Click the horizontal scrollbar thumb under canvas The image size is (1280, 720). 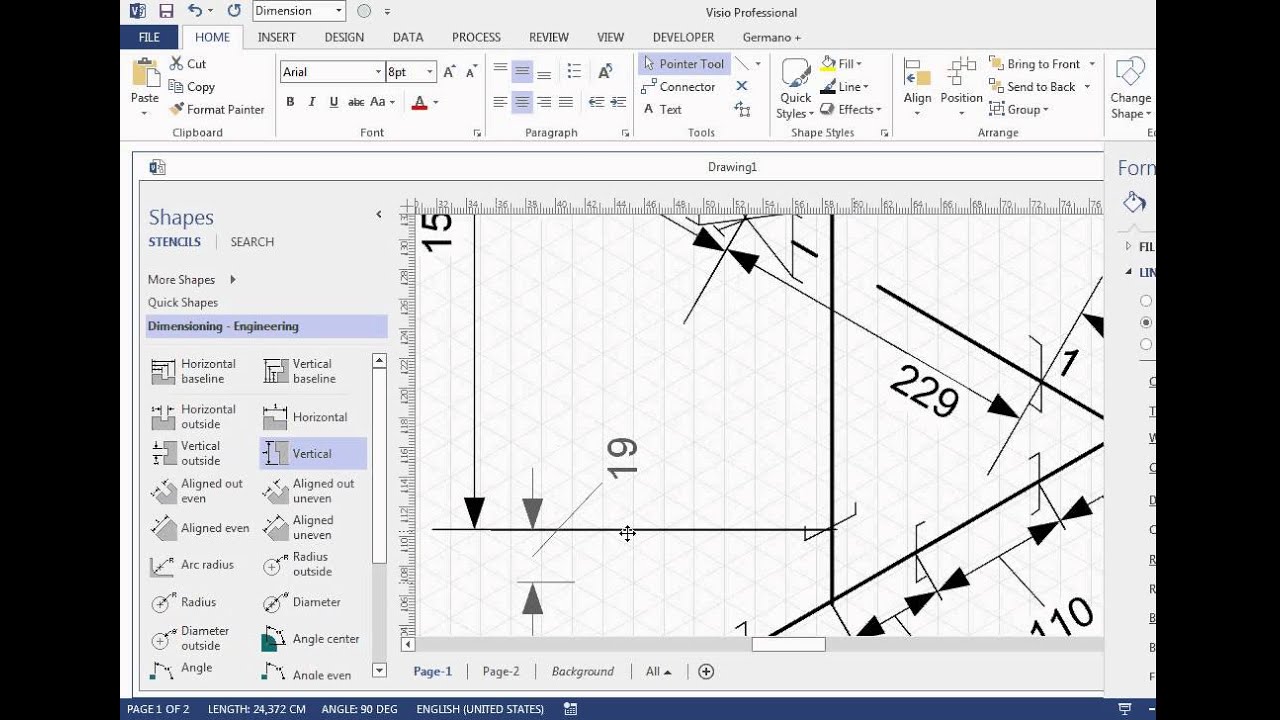[788, 645]
